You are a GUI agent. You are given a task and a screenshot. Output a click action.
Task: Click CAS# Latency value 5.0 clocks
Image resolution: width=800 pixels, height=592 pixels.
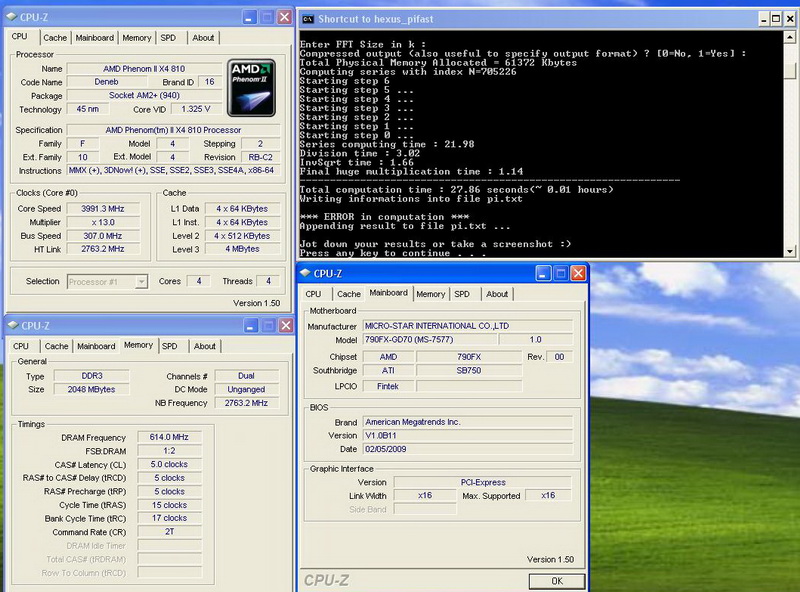coord(169,464)
